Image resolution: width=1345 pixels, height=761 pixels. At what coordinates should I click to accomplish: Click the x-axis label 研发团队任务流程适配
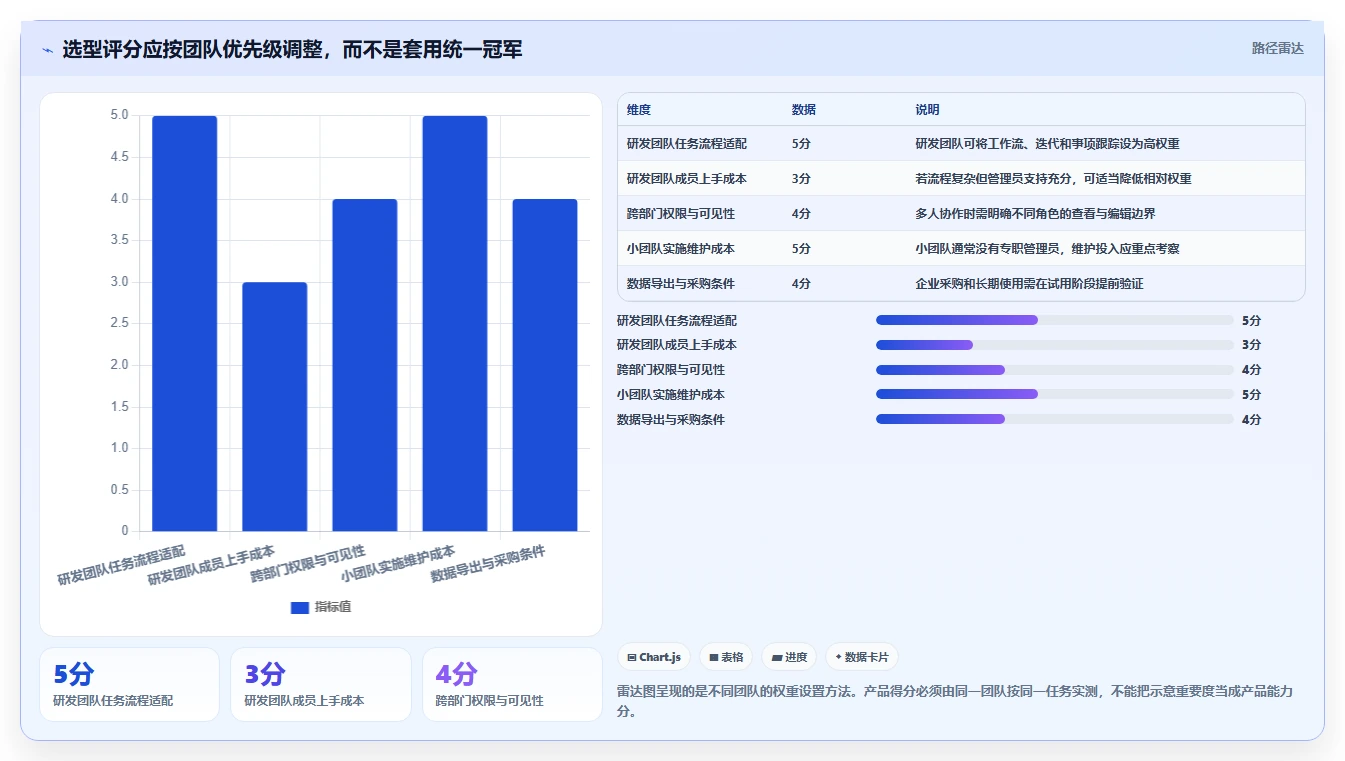pos(121,565)
